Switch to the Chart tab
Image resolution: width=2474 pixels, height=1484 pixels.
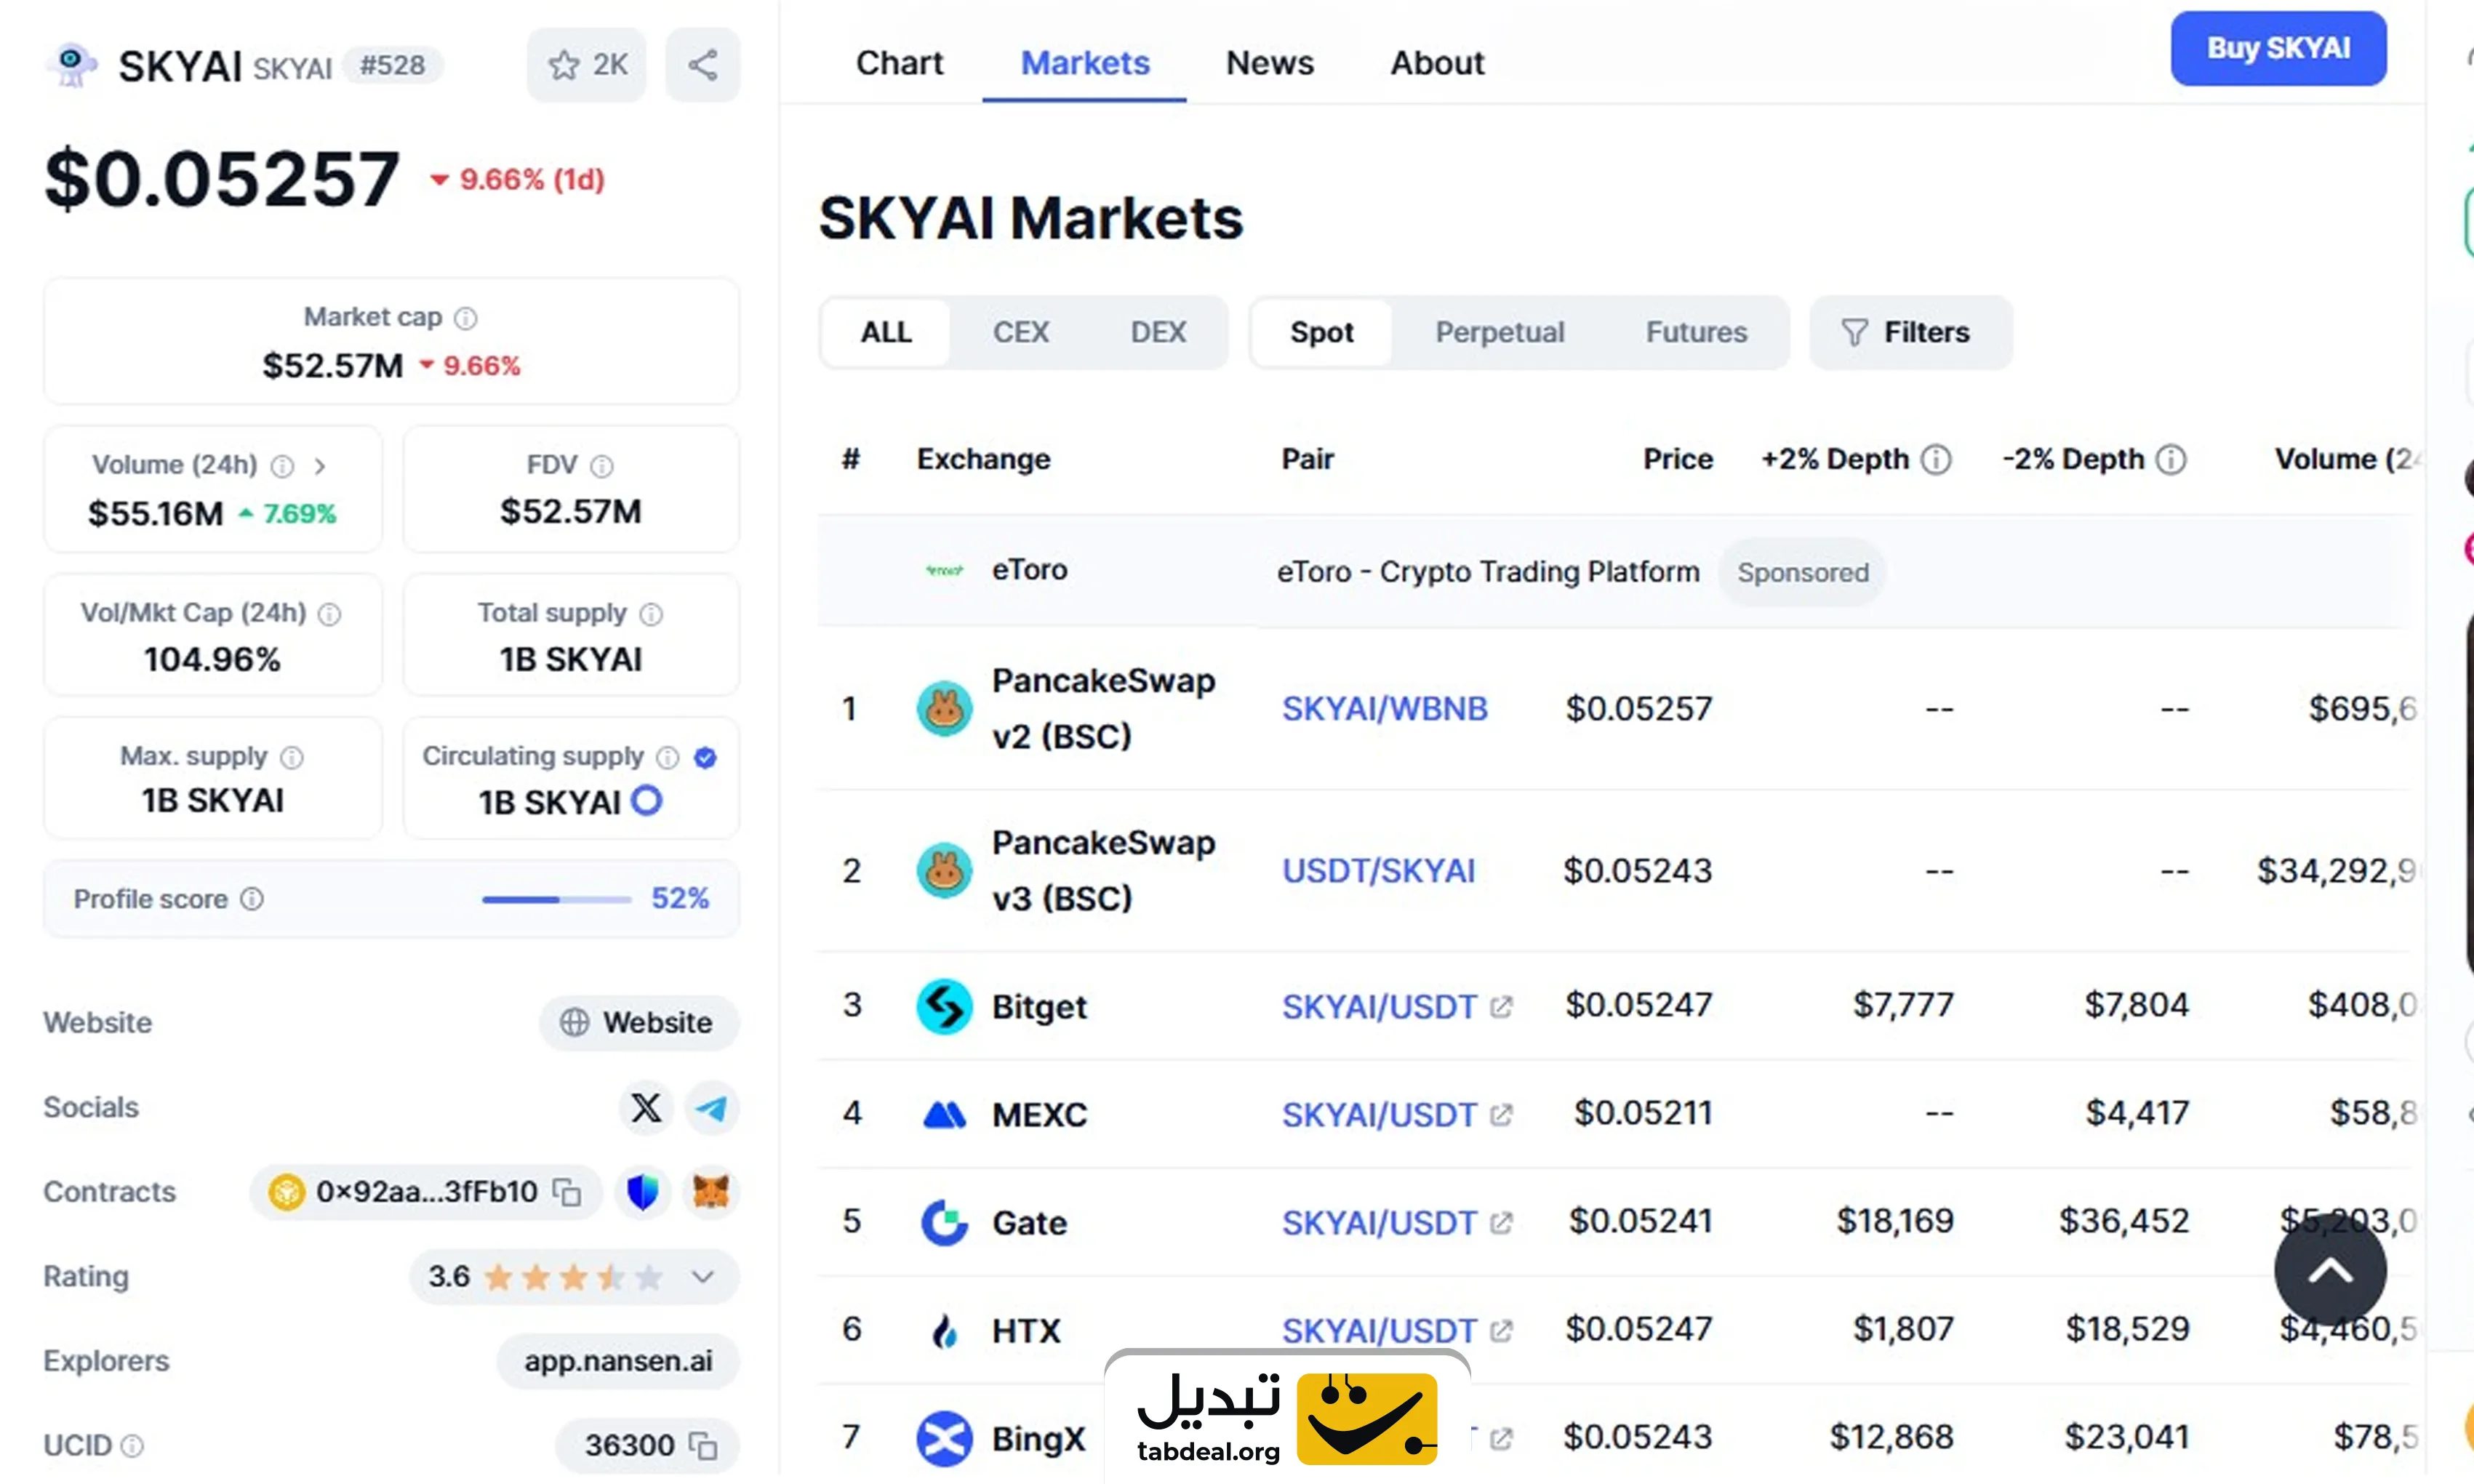899,63
